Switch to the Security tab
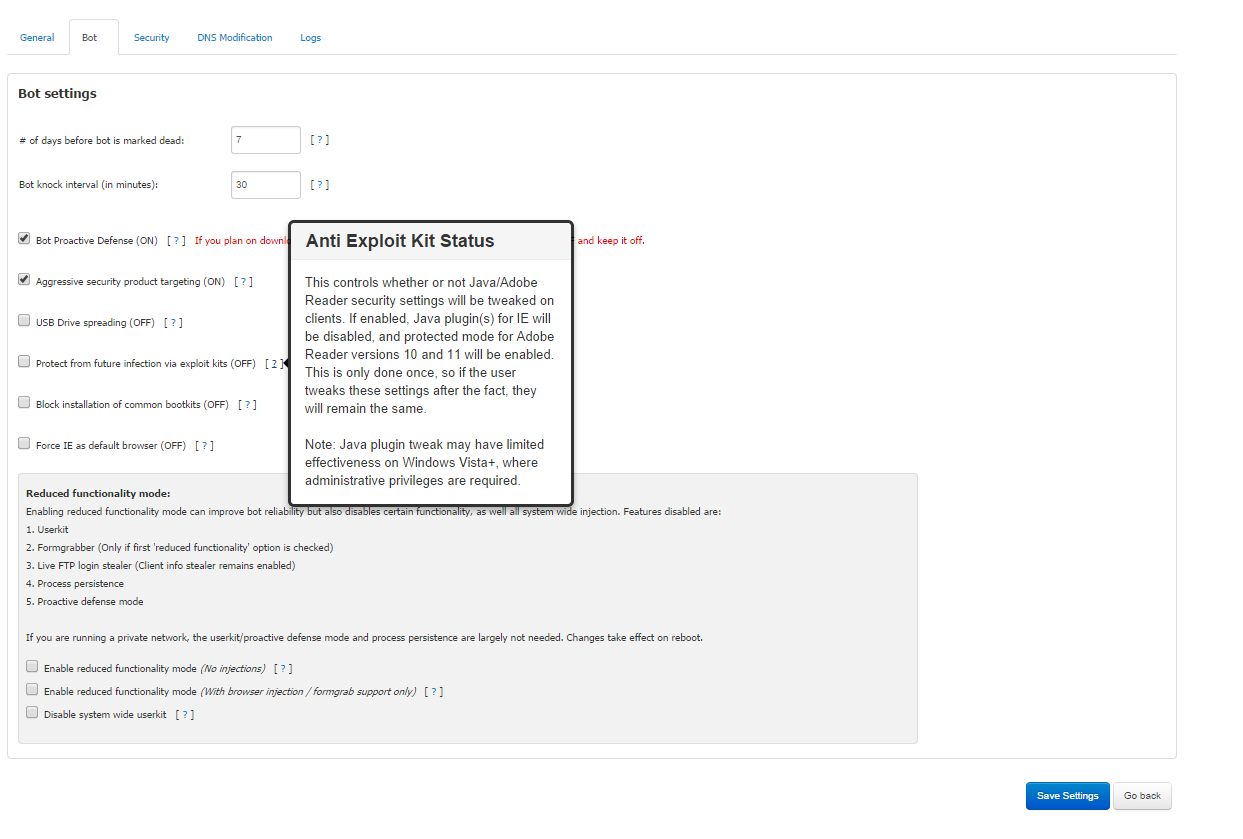Viewport: 1243px width, 839px height. point(152,38)
